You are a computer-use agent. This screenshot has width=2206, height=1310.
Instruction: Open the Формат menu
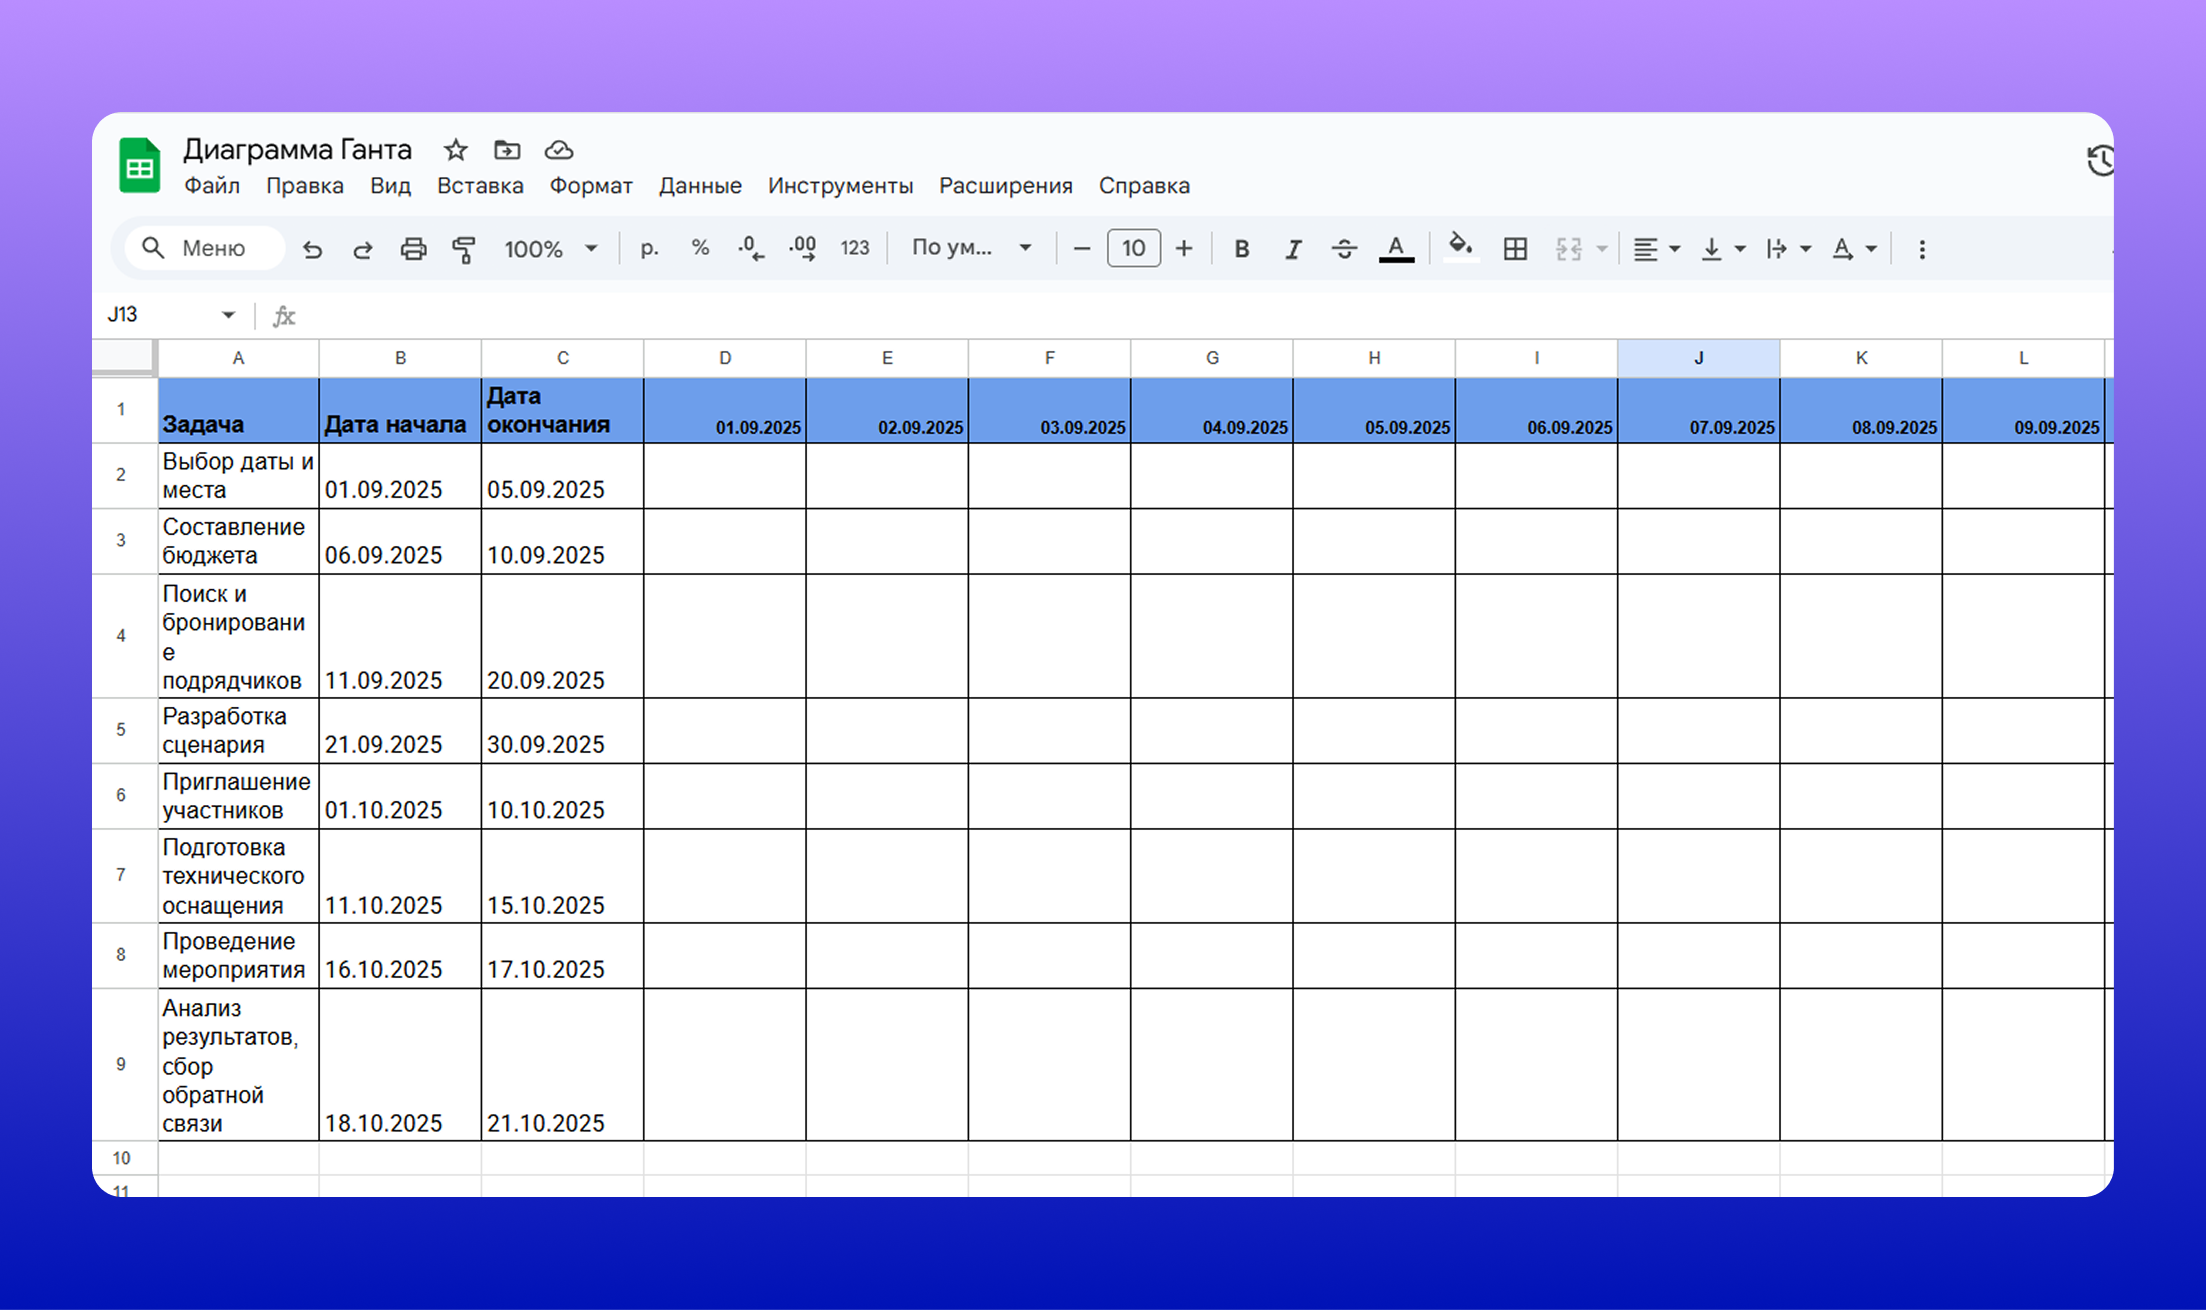590,186
